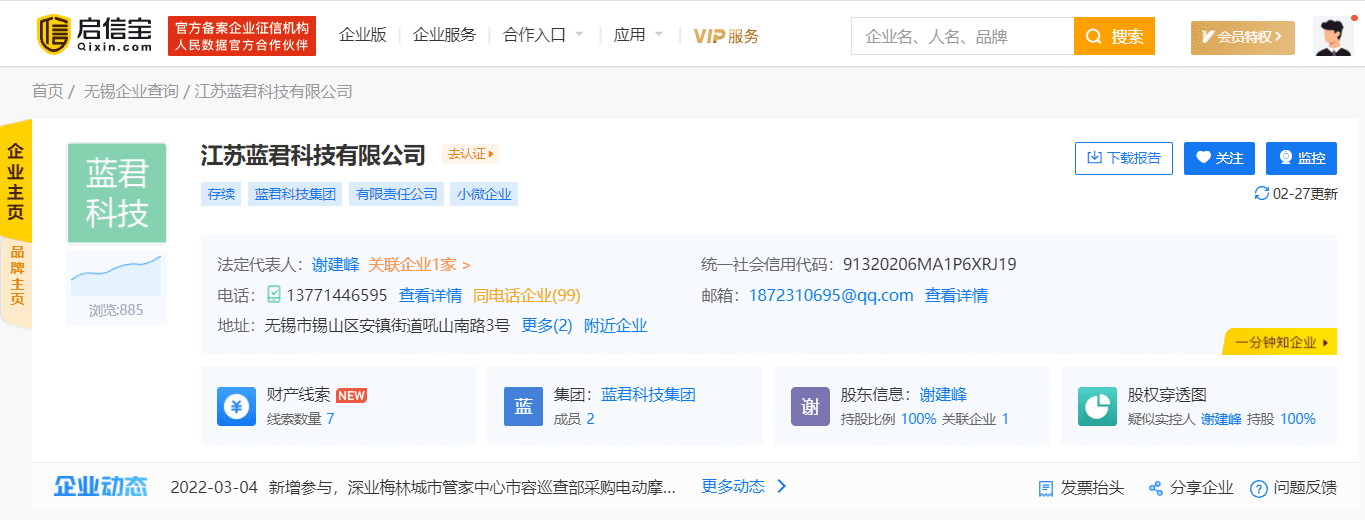Screen dimensions: 1365x520
Task: Click the 小微企业 tag
Action: [484, 194]
